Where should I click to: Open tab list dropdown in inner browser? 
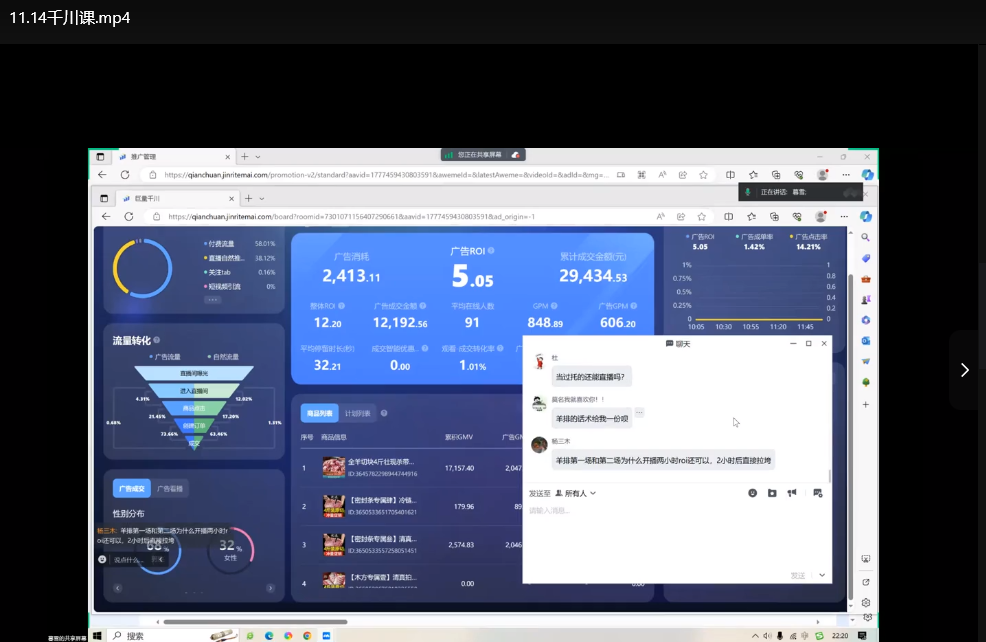[262, 198]
